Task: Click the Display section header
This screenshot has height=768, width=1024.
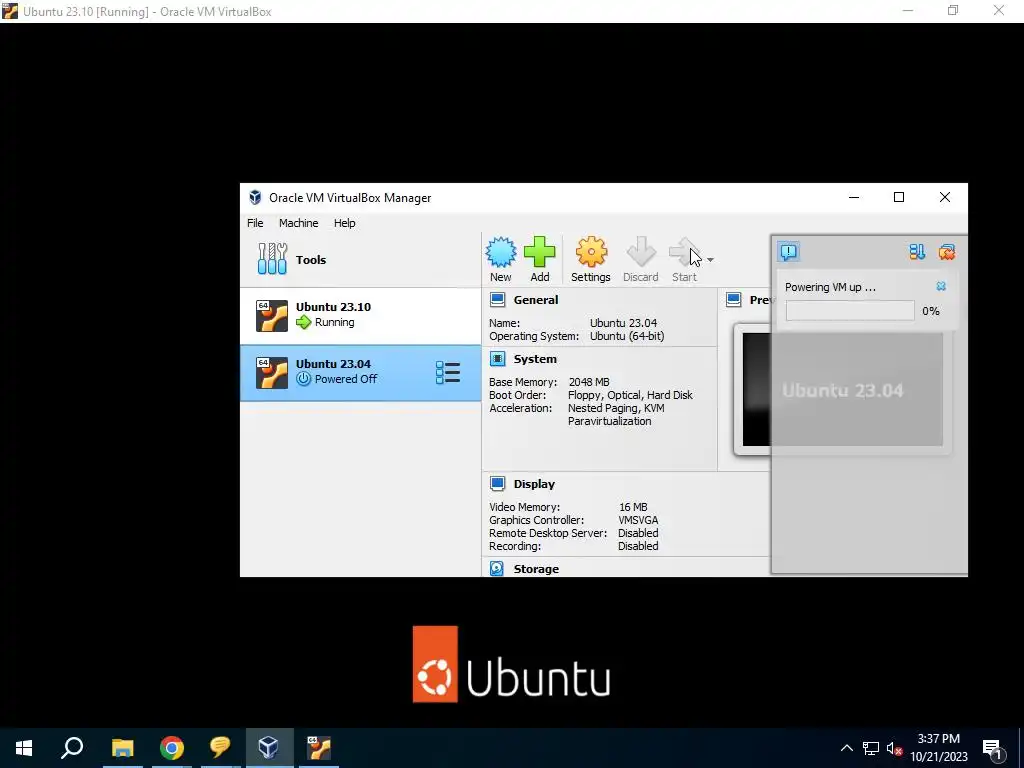Action: (534, 484)
